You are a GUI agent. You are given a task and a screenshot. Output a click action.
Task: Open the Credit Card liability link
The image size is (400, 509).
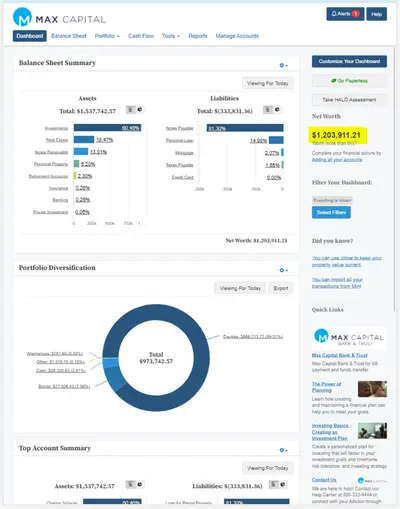coord(183,177)
